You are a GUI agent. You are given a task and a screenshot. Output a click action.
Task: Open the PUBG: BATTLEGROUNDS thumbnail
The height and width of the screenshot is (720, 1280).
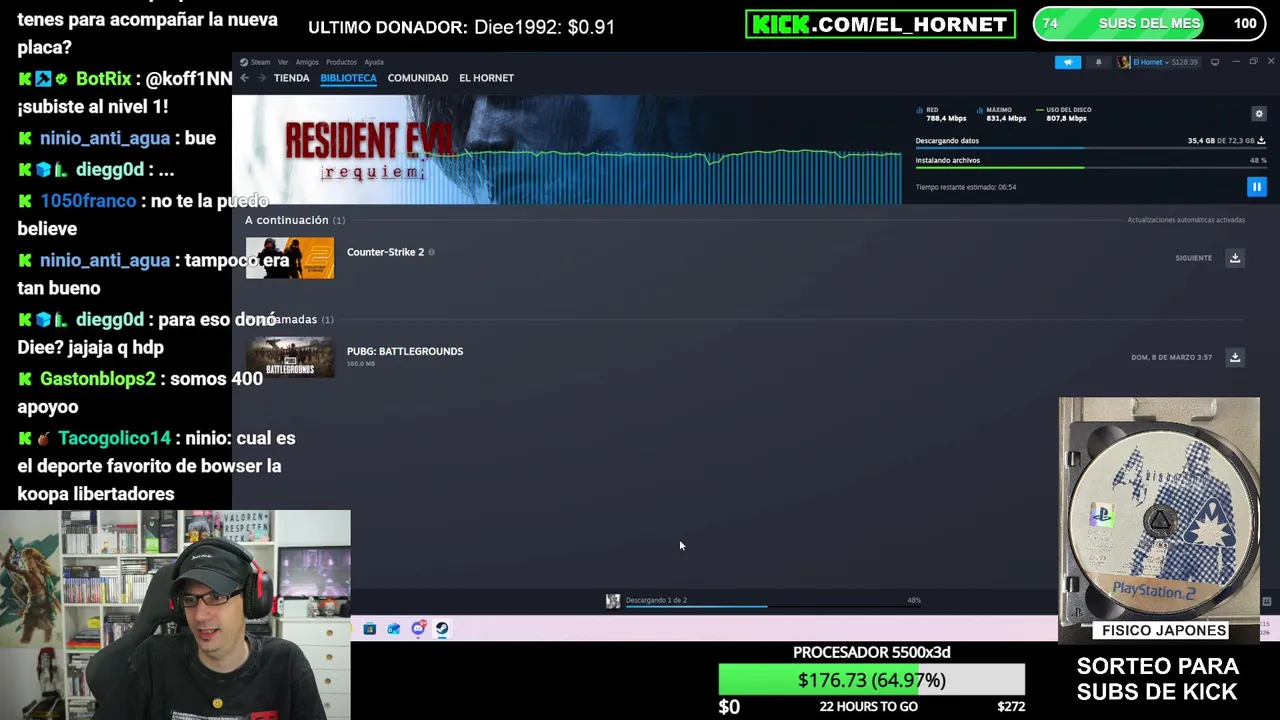(290, 357)
